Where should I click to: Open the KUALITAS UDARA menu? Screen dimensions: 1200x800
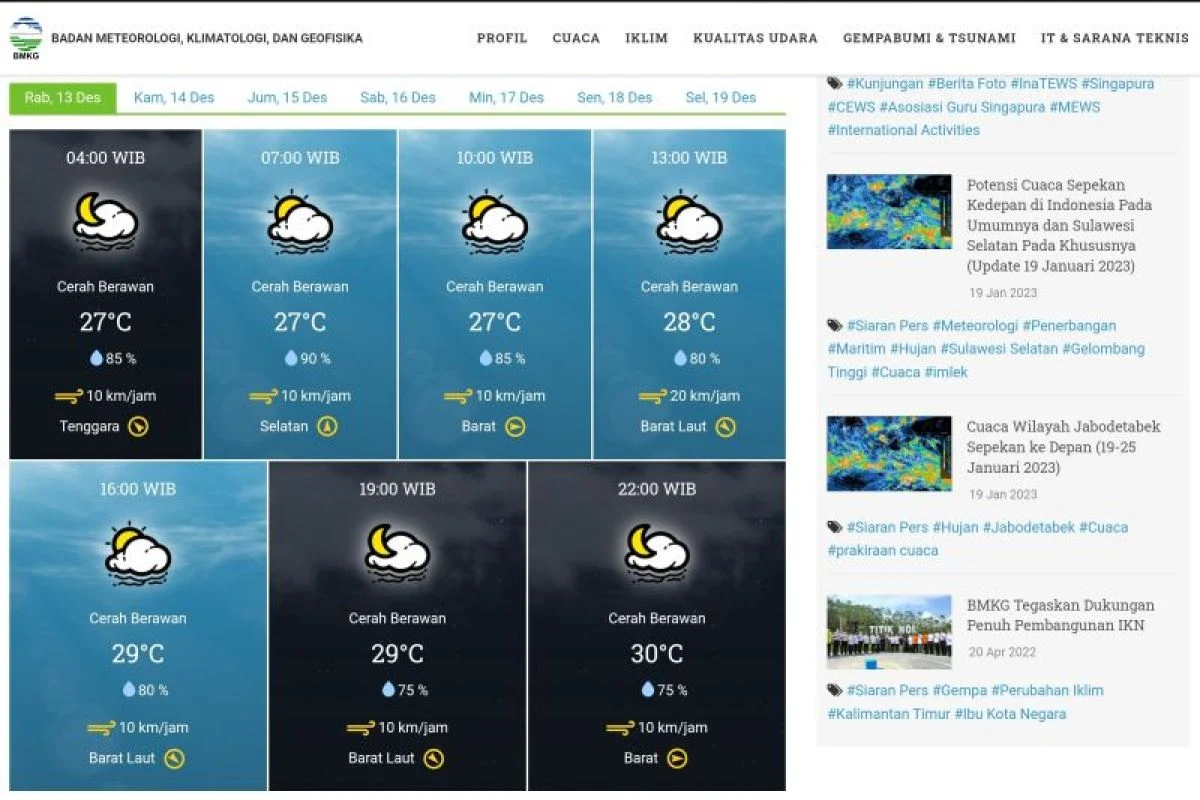755,38
